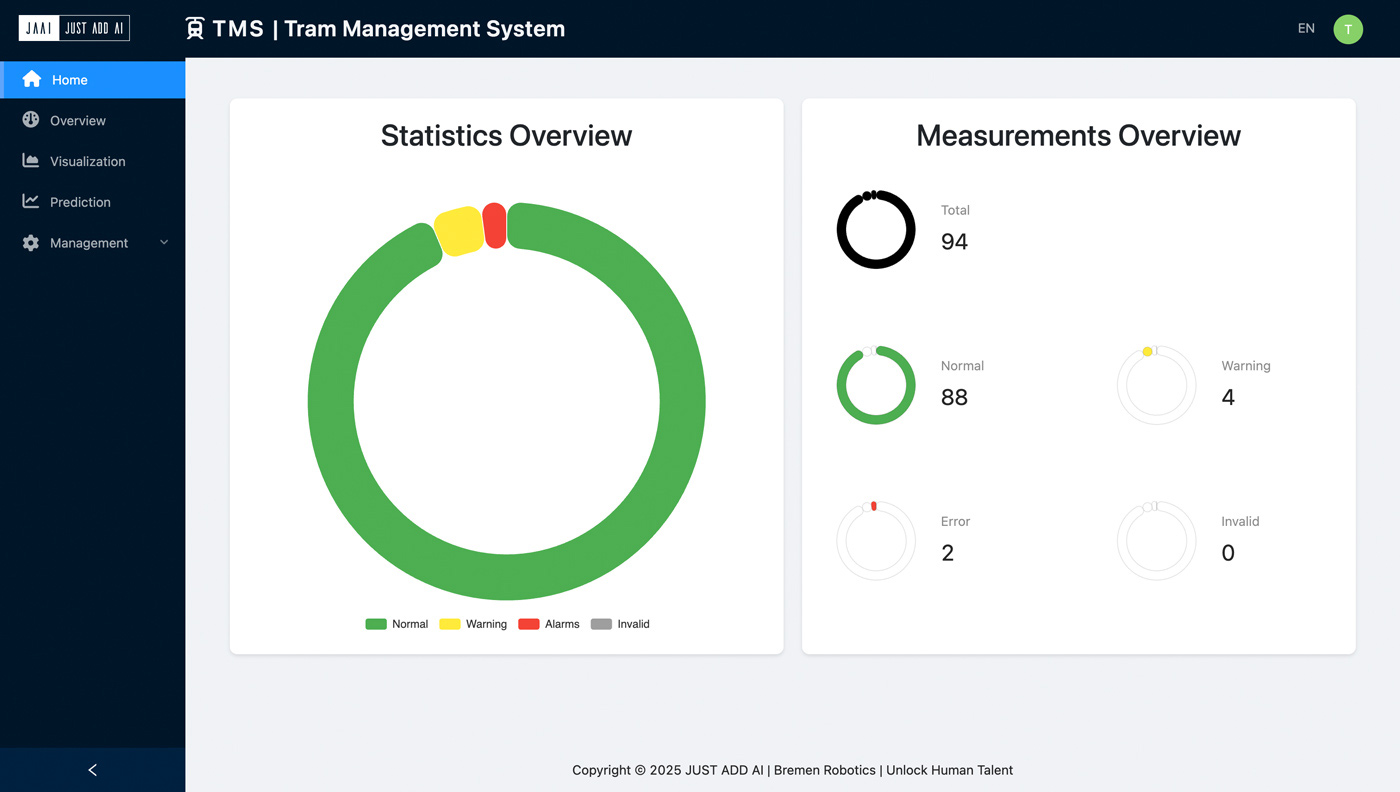This screenshot has height=792, width=1400.
Task: Click the Home house icon in sidebar
Action: [x=31, y=79]
